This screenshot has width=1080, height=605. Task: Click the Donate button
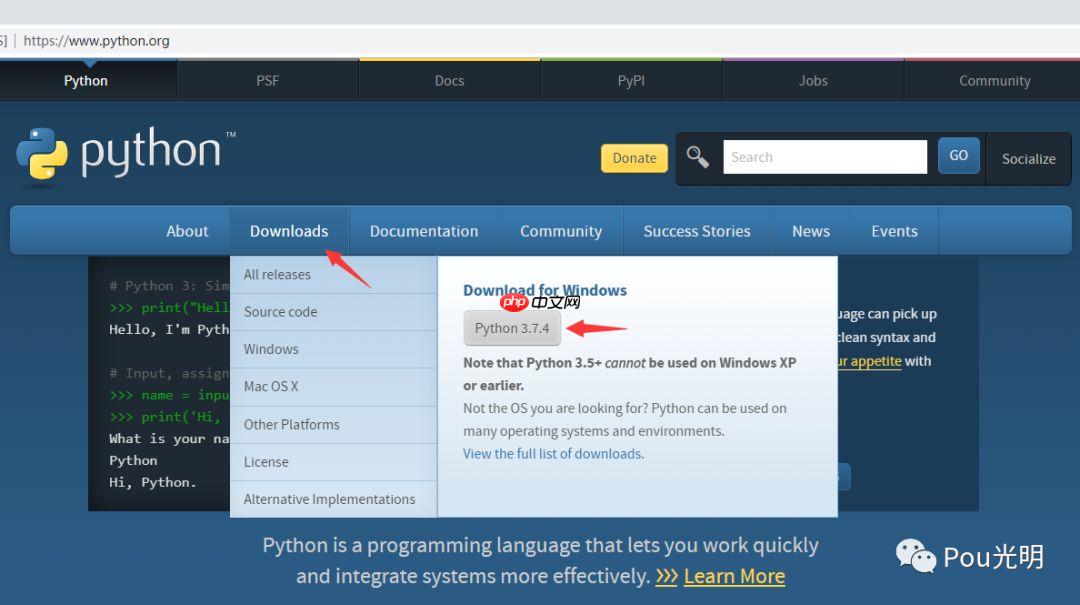pyautogui.click(x=633, y=158)
